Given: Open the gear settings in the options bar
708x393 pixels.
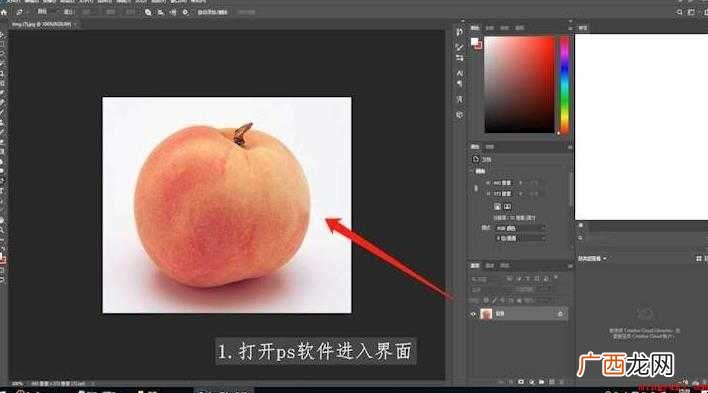Looking at the screenshot, I should (186, 13).
